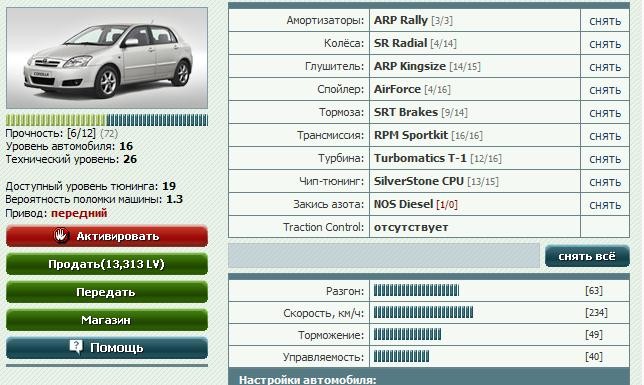Remove the SRT Brakes part
The width and height of the screenshot is (644, 385).
(605, 113)
